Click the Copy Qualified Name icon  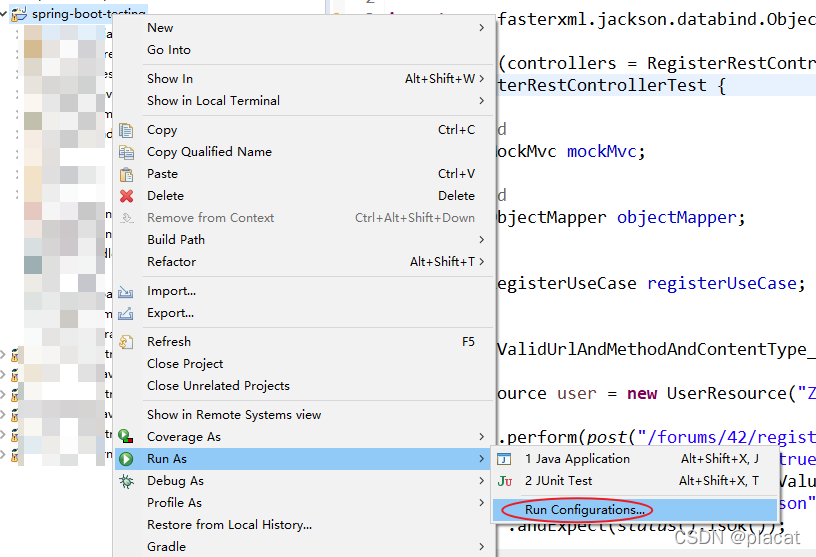(x=126, y=152)
